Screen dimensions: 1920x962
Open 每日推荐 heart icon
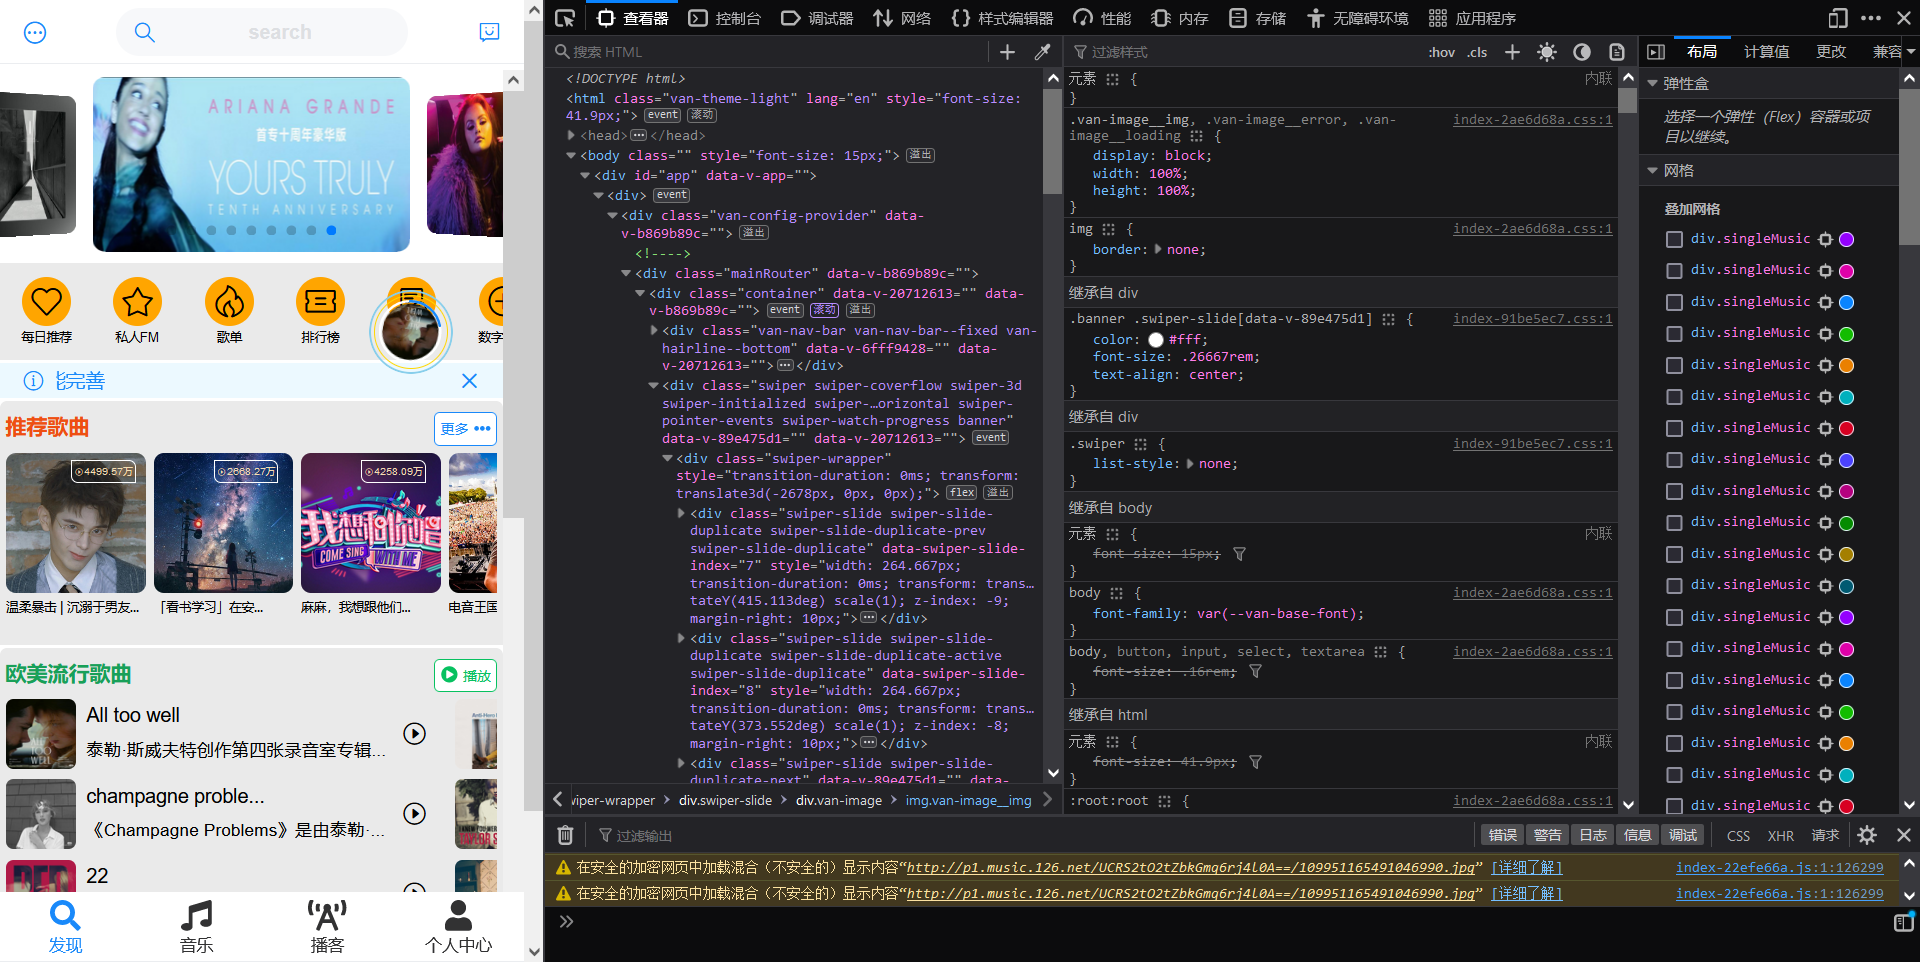coord(46,301)
